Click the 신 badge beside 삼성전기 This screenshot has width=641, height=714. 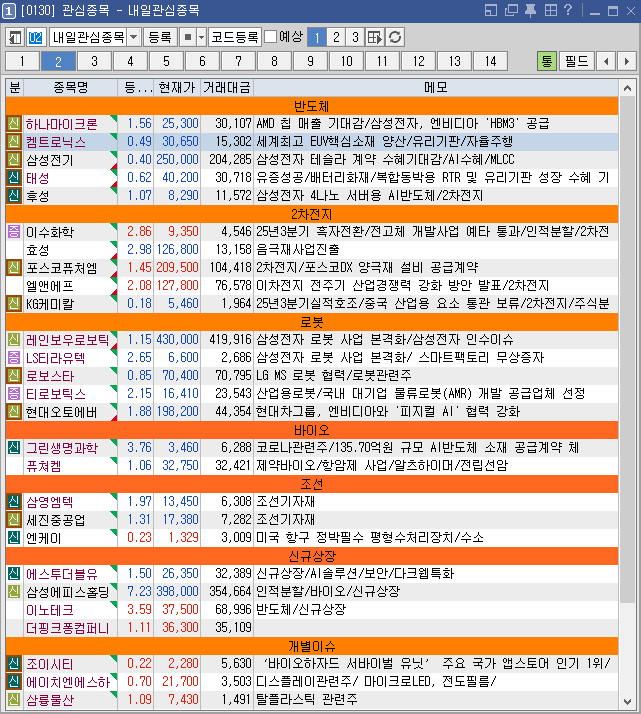point(14,159)
